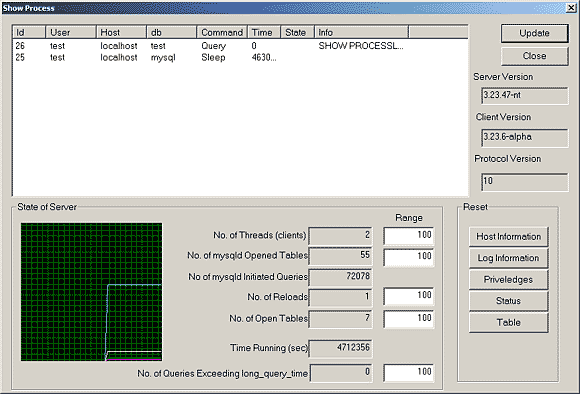The image size is (580, 394).
Task: Click the Status reset button
Action: click(508, 301)
